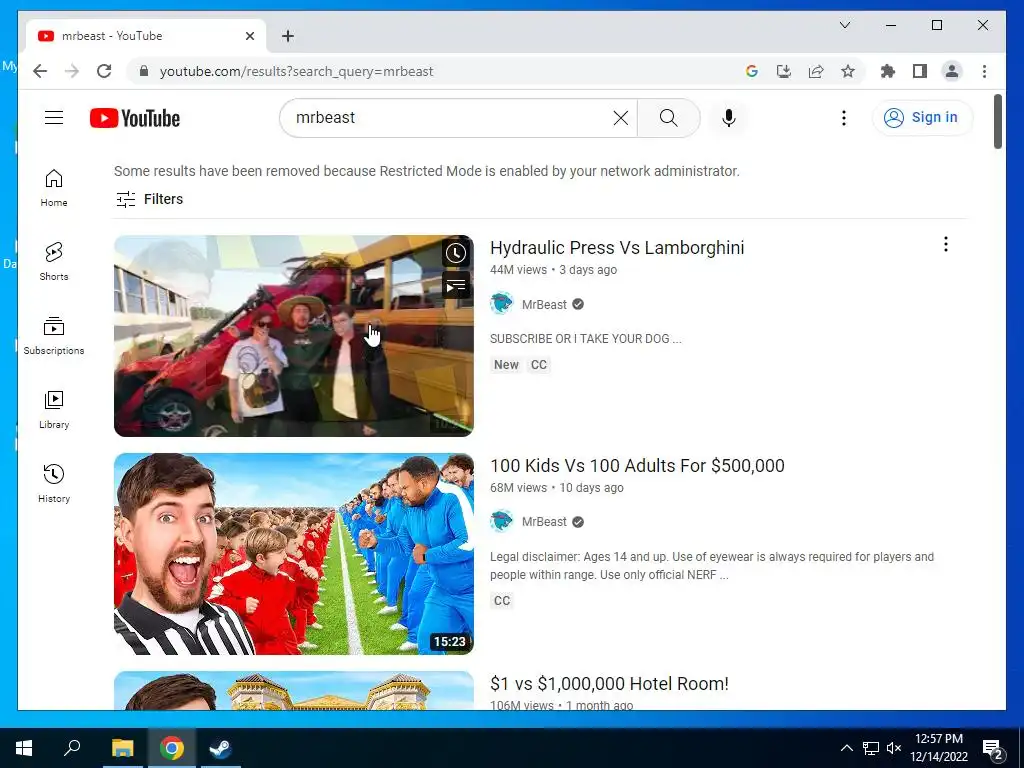Install app icon in address bar
Image resolution: width=1024 pixels, height=768 pixels.
(x=784, y=71)
